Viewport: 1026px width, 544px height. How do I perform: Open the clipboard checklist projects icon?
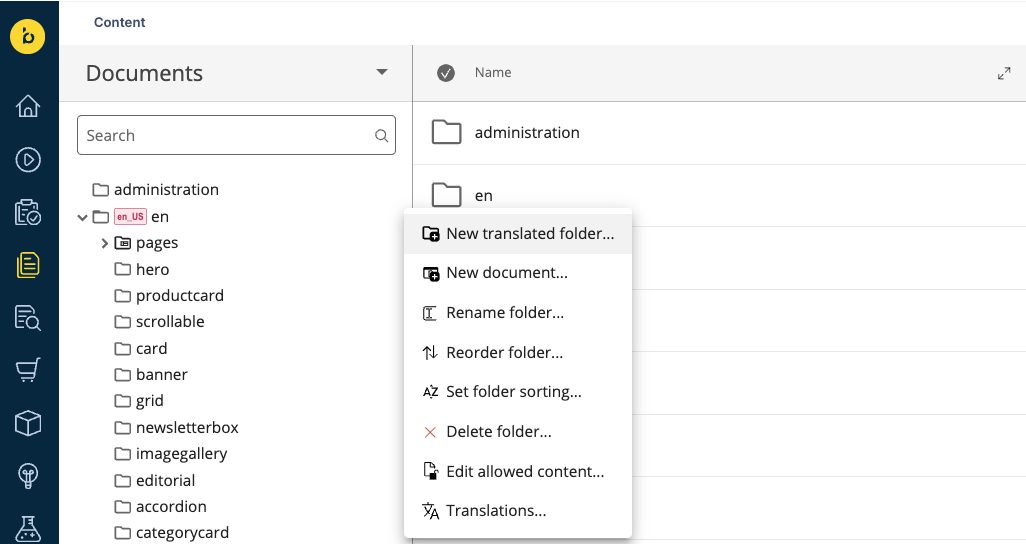(27, 212)
